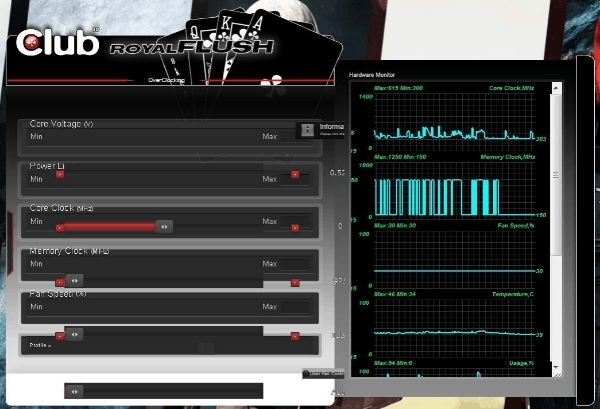The image size is (600, 409).
Task: Click the Core Clock,MHz graph
Action: pyautogui.click(x=454, y=121)
